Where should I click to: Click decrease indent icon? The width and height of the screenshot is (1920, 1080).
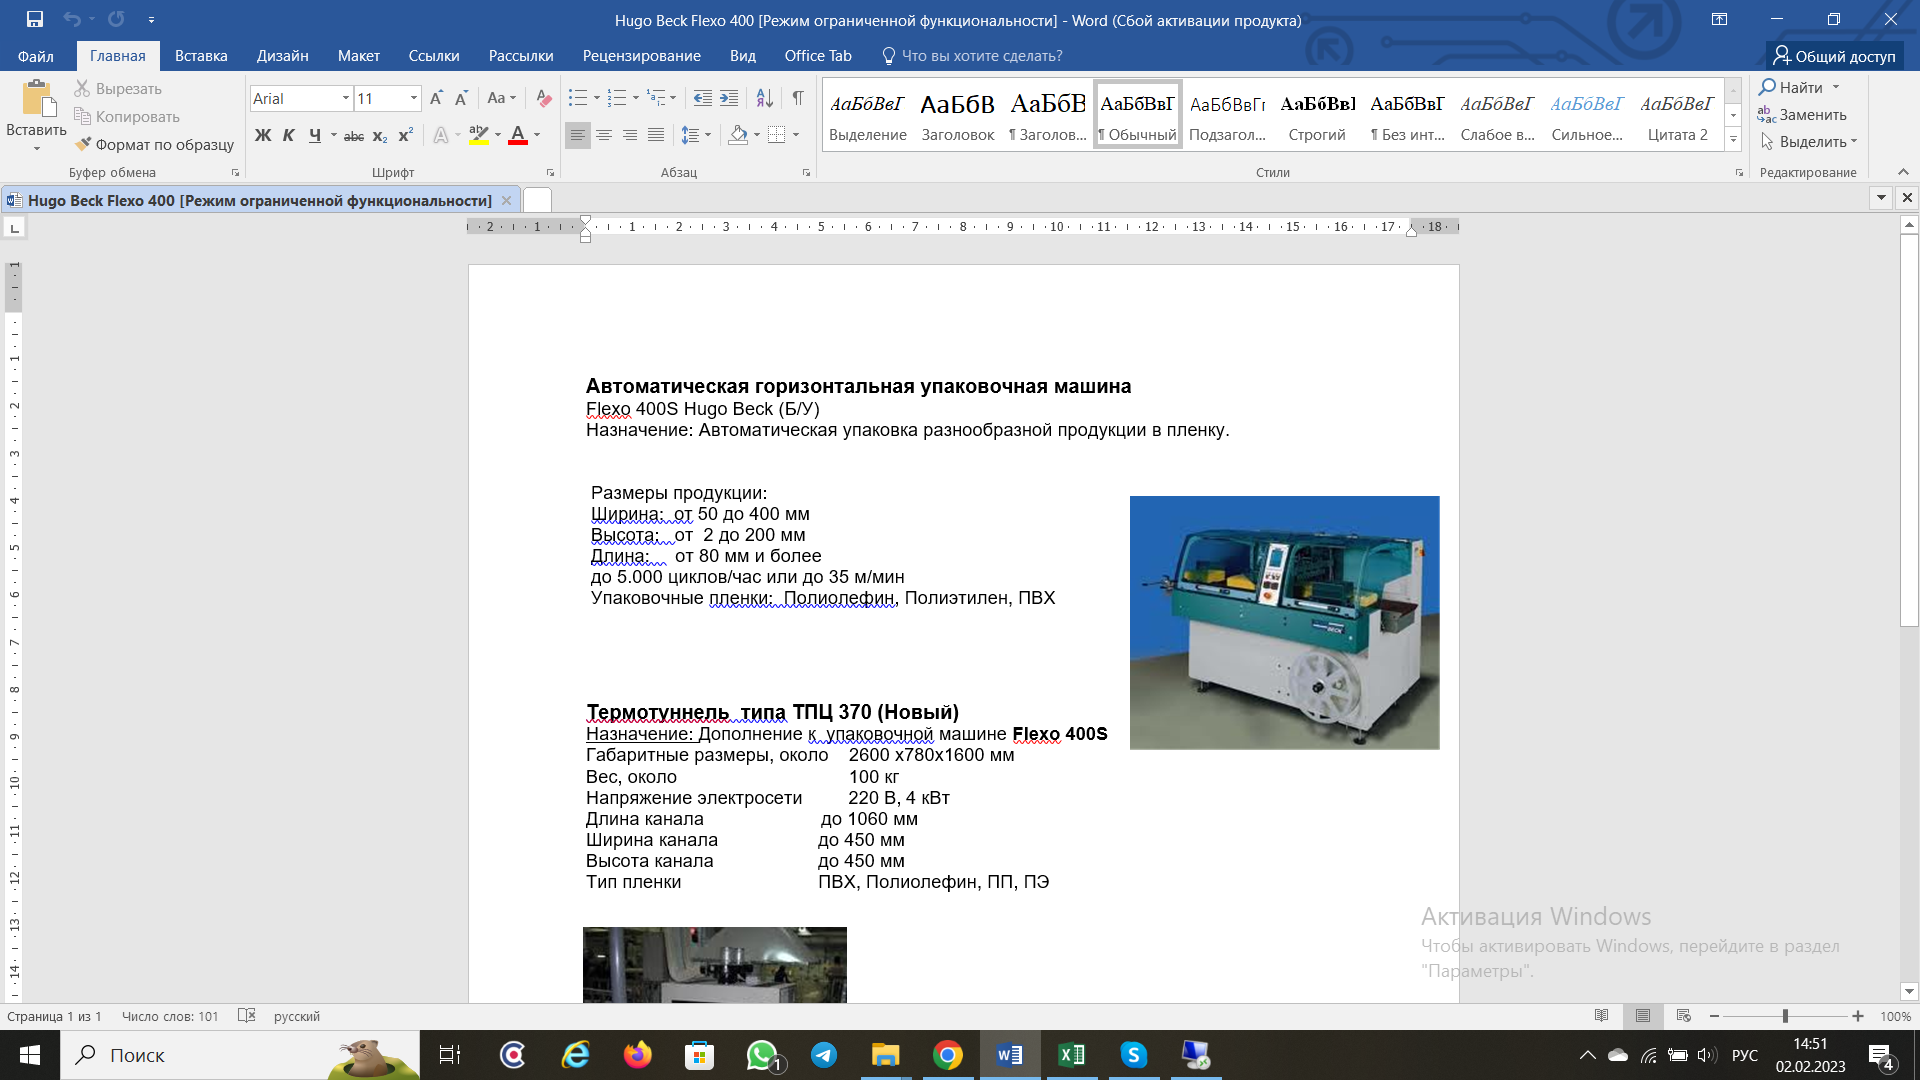pos(703,98)
